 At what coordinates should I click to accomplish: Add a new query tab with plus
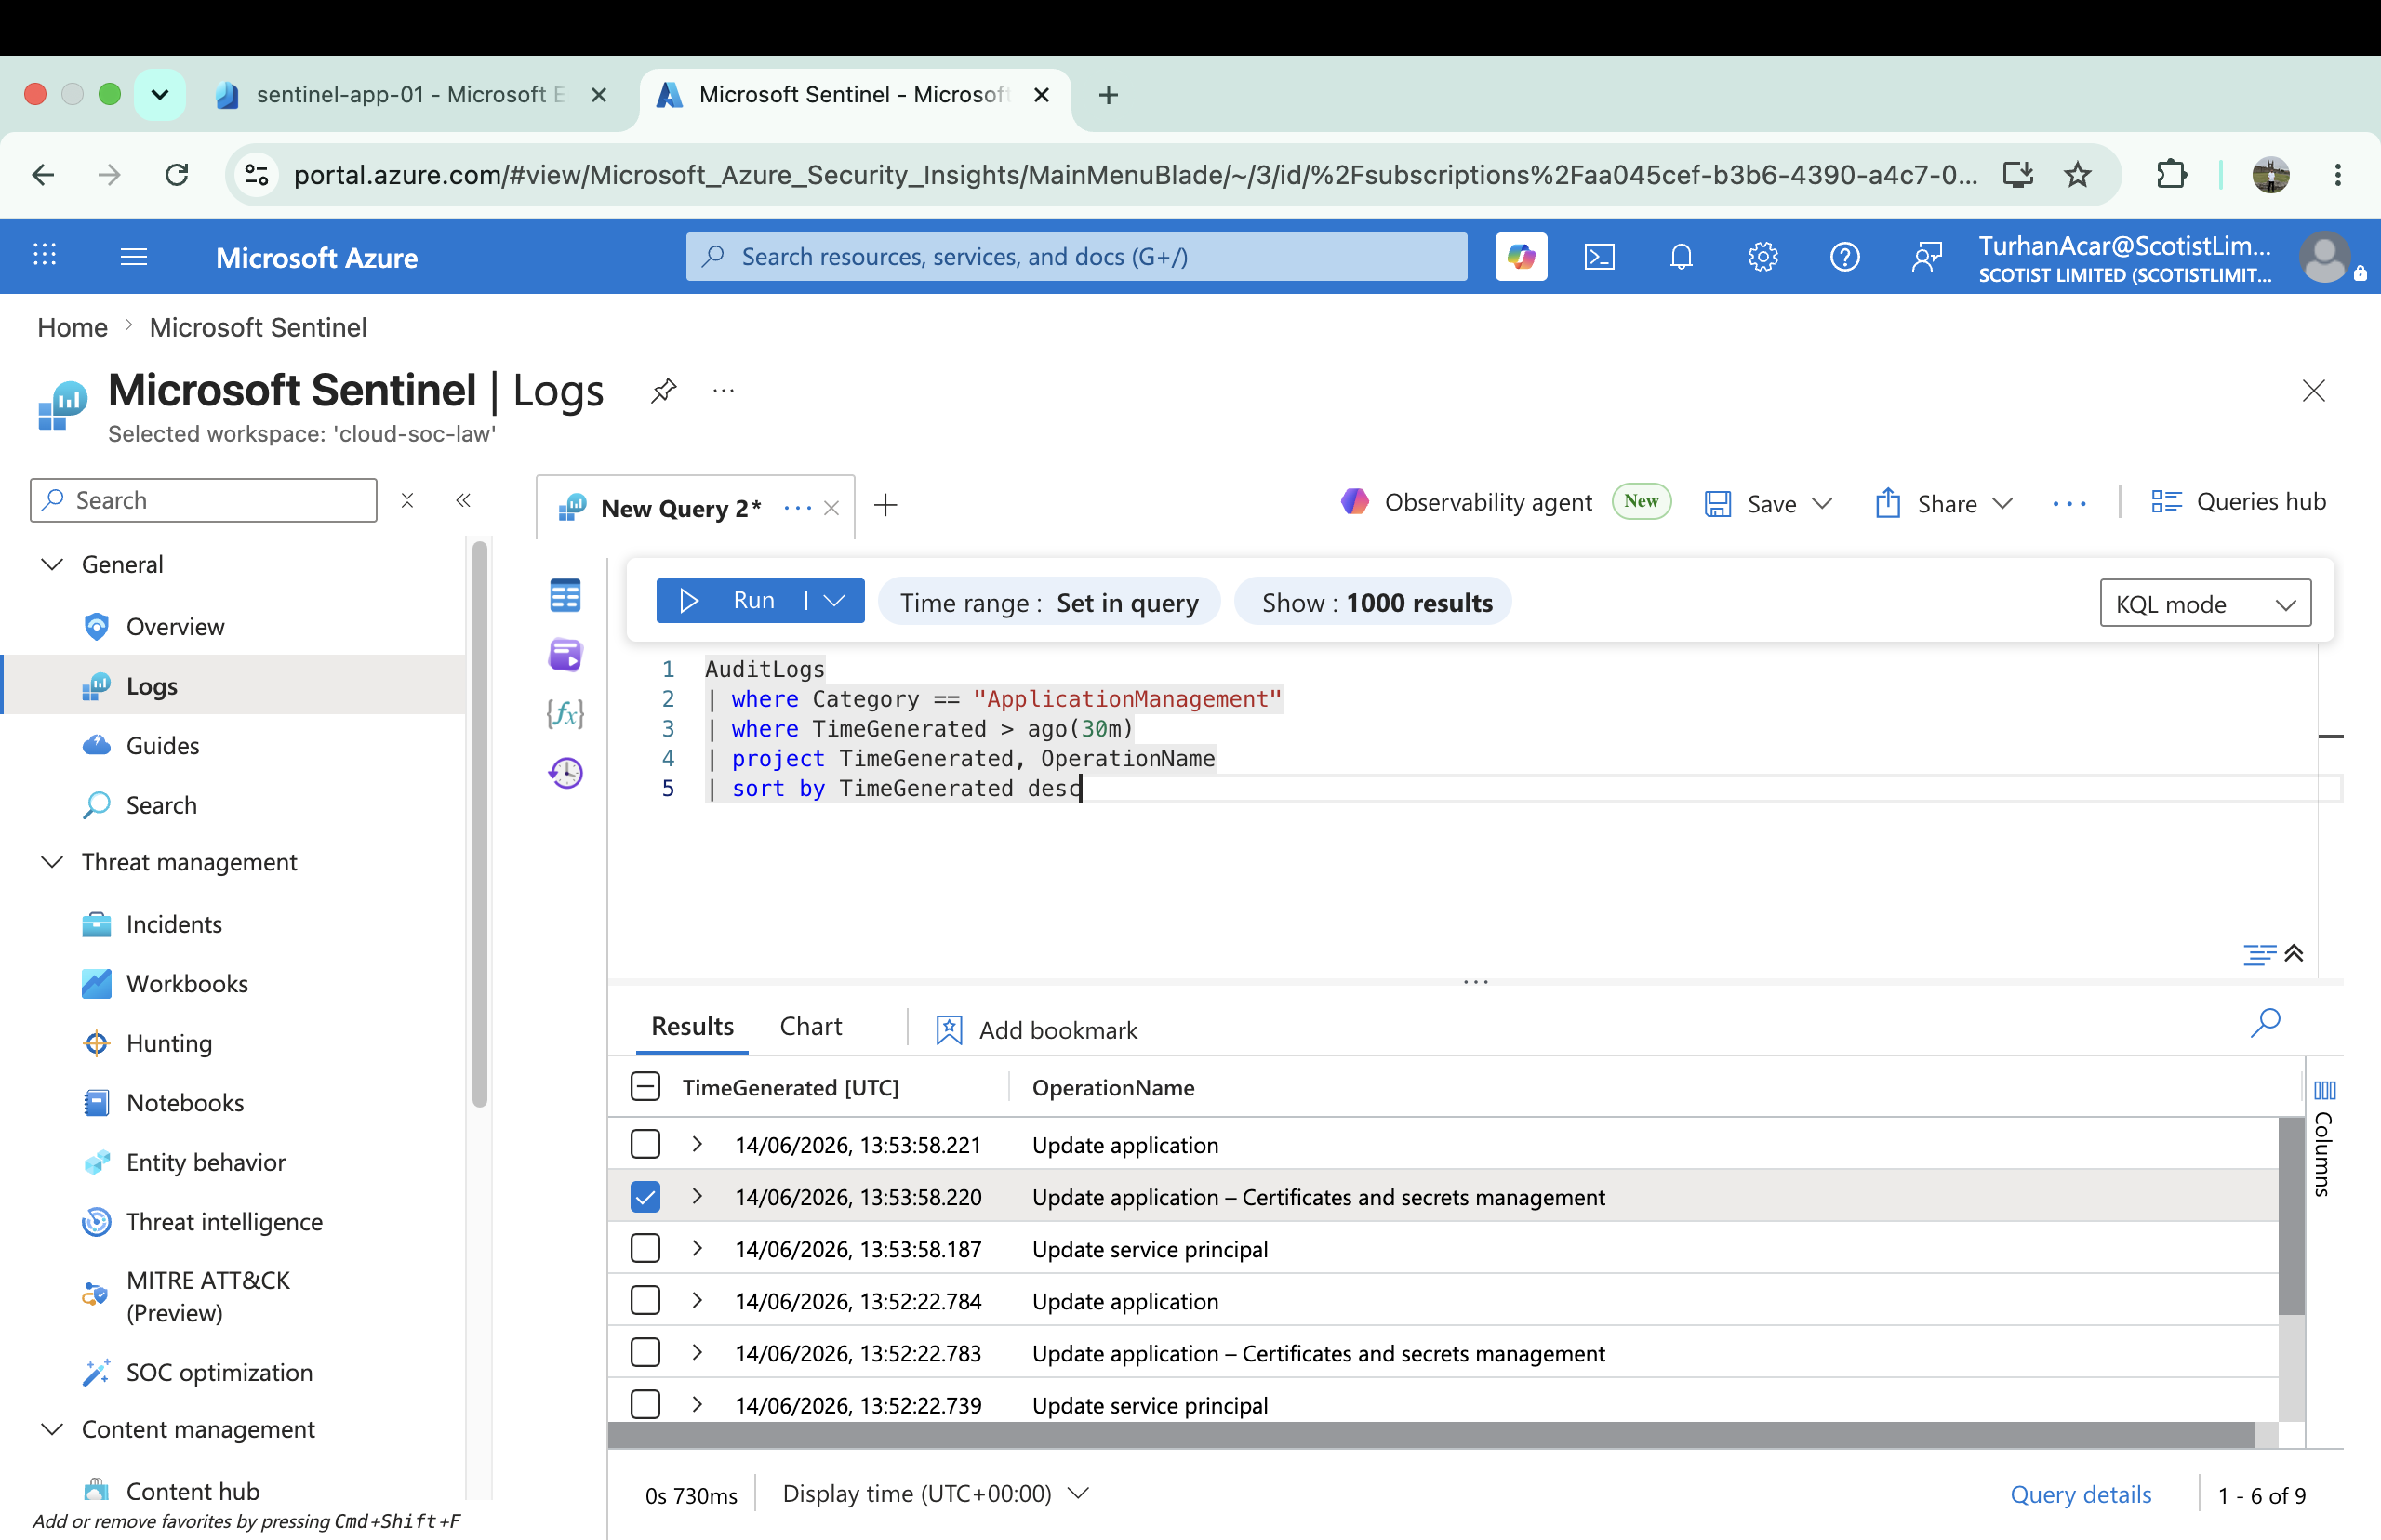[885, 505]
